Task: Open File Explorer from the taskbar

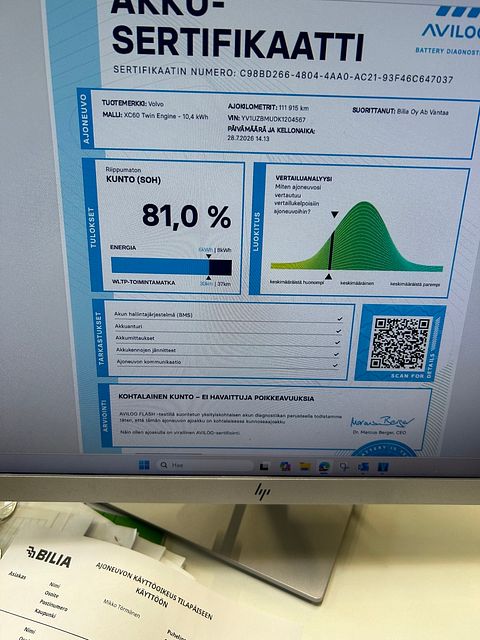Action: point(305,466)
